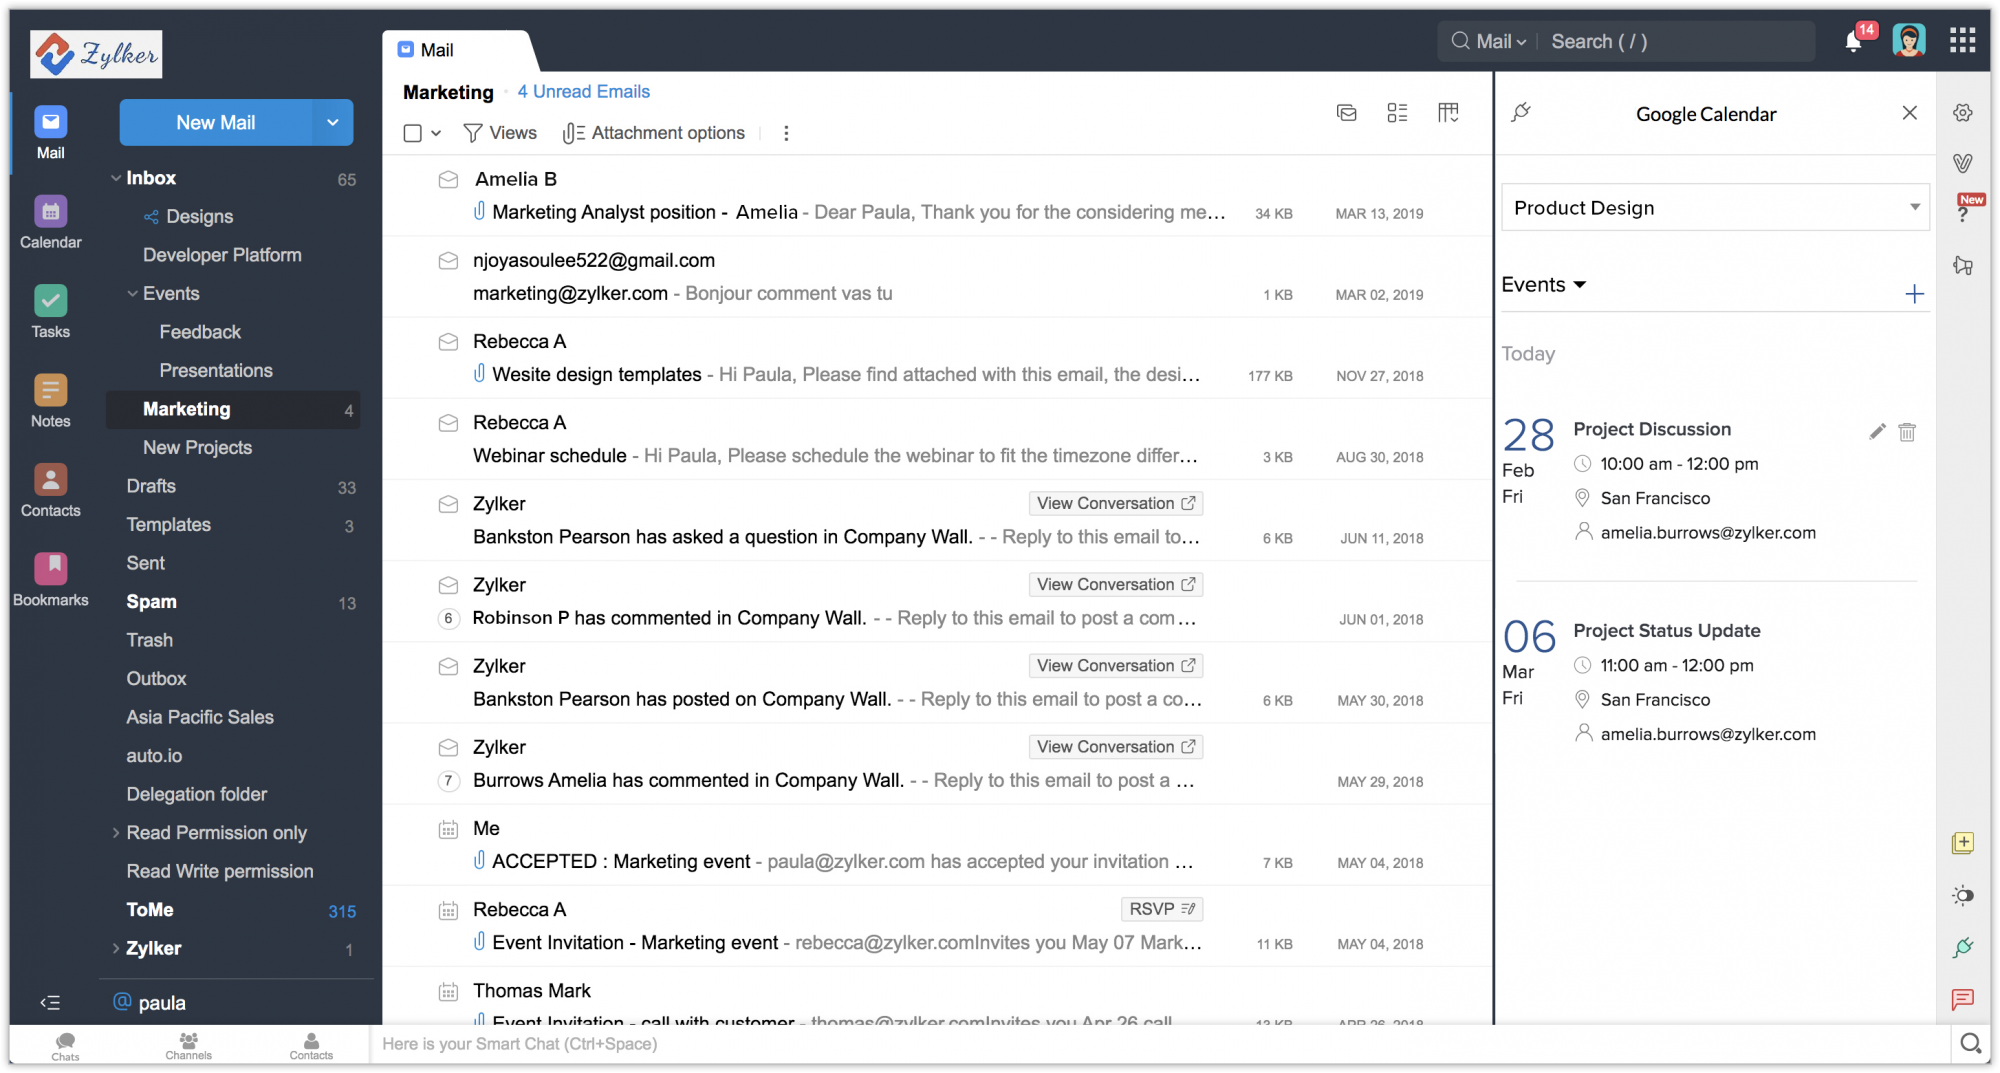Image resolution: width=2000 pixels, height=1073 pixels.
Task: Open the red feedback chat icon
Action: 1963,999
